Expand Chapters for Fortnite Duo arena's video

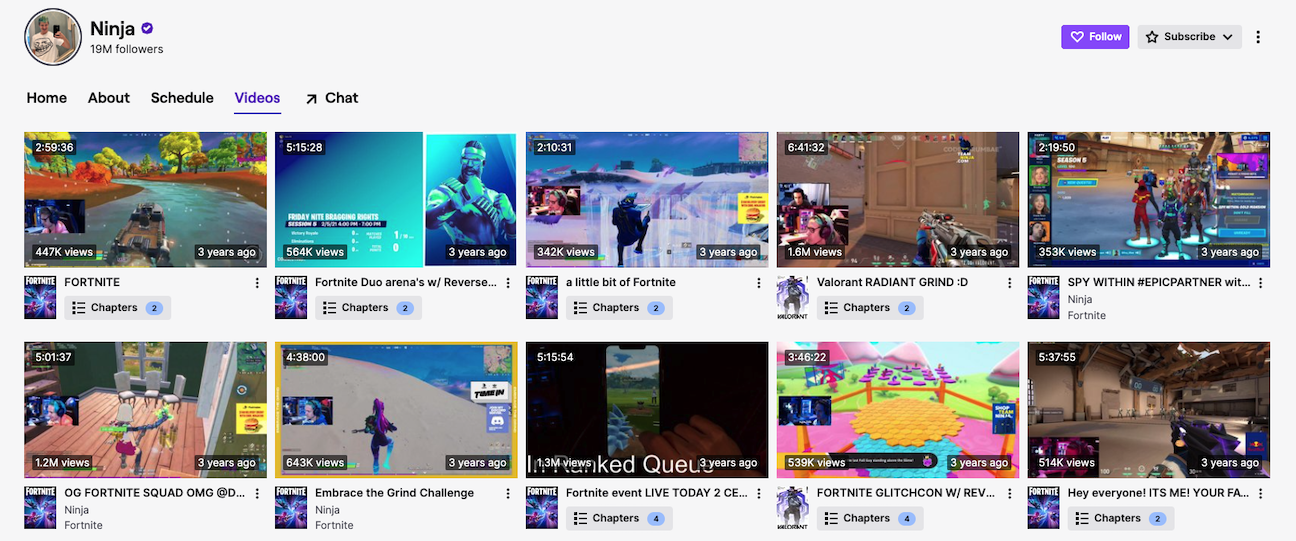(x=369, y=308)
